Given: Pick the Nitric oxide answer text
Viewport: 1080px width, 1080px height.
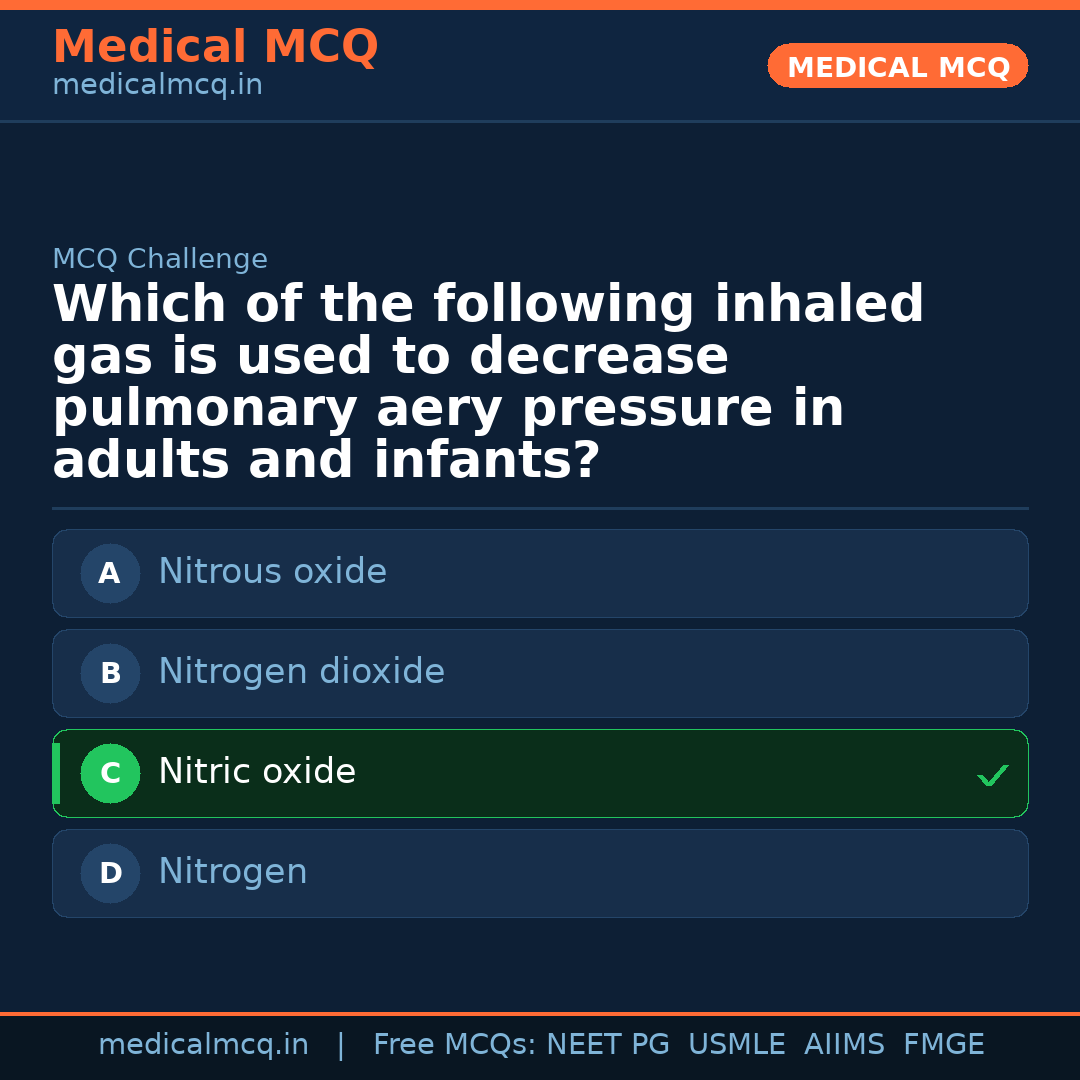Looking at the screenshot, I should (257, 772).
